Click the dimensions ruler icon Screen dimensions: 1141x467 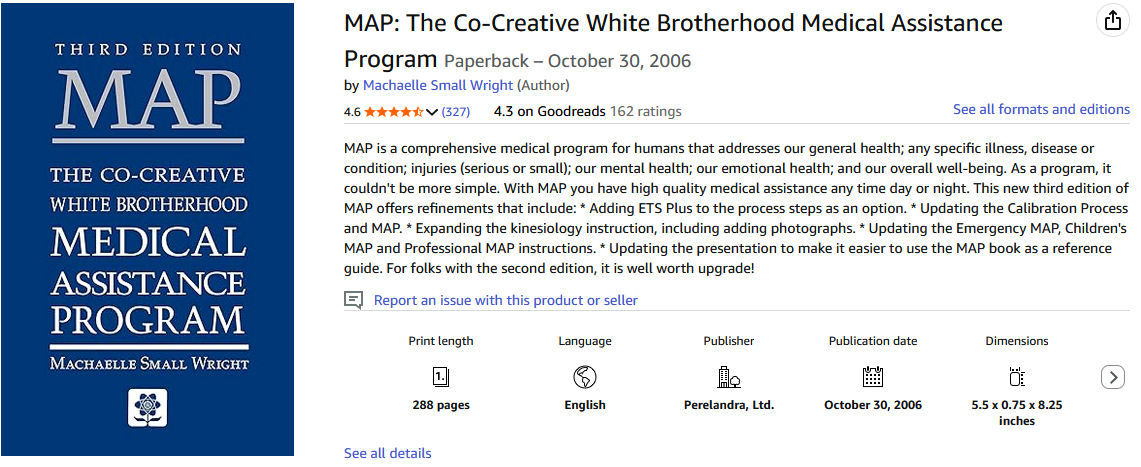tap(1017, 377)
